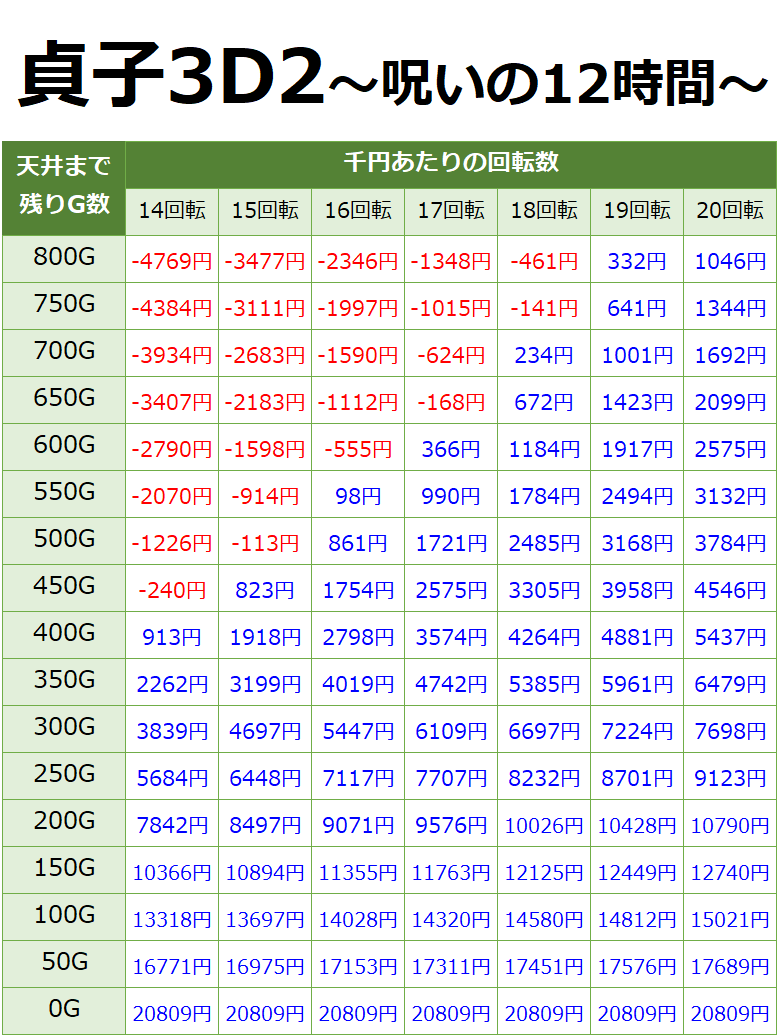Click the 9123円 cell
The image size is (777, 1035).
click(730, 778)
